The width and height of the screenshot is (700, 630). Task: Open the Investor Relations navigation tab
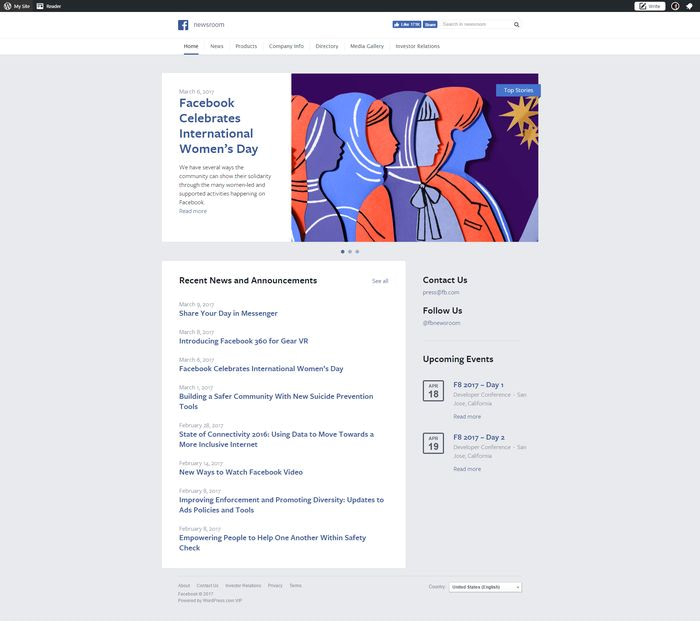pos(417,46)
